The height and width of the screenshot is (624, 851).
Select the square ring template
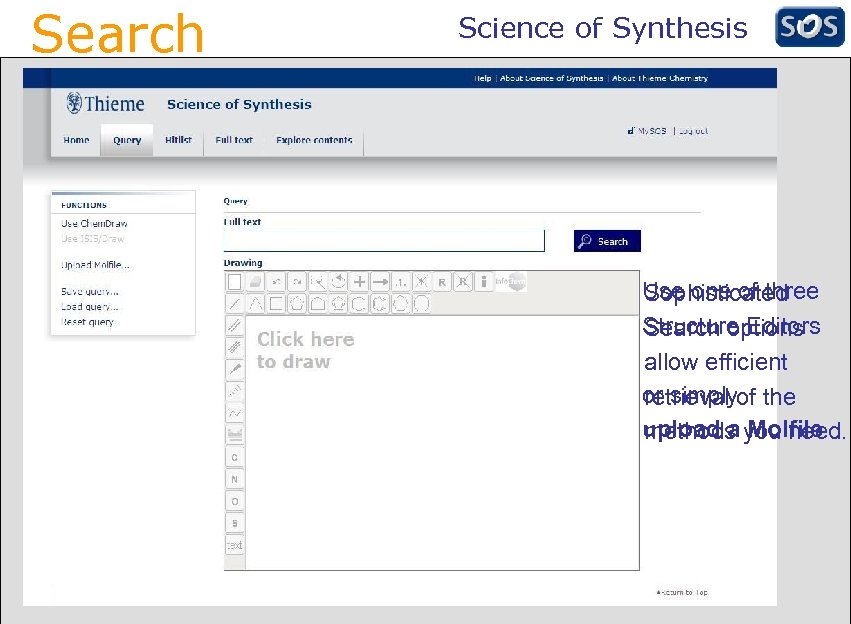[276, 303]
